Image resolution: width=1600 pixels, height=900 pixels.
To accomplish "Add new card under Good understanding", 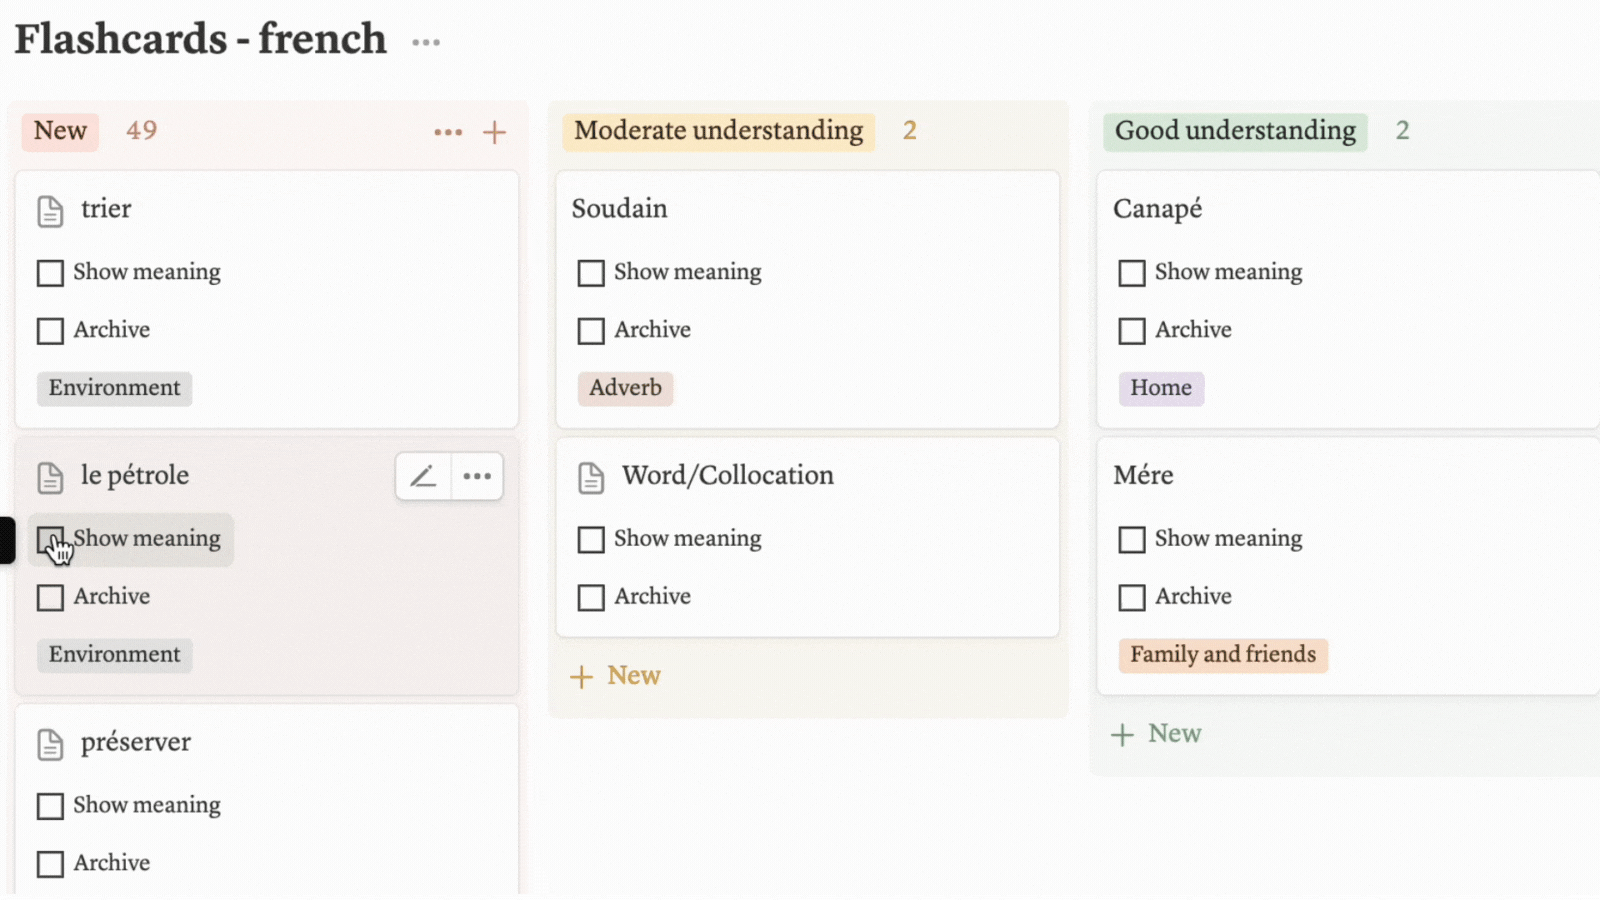I will point(1157,734).
